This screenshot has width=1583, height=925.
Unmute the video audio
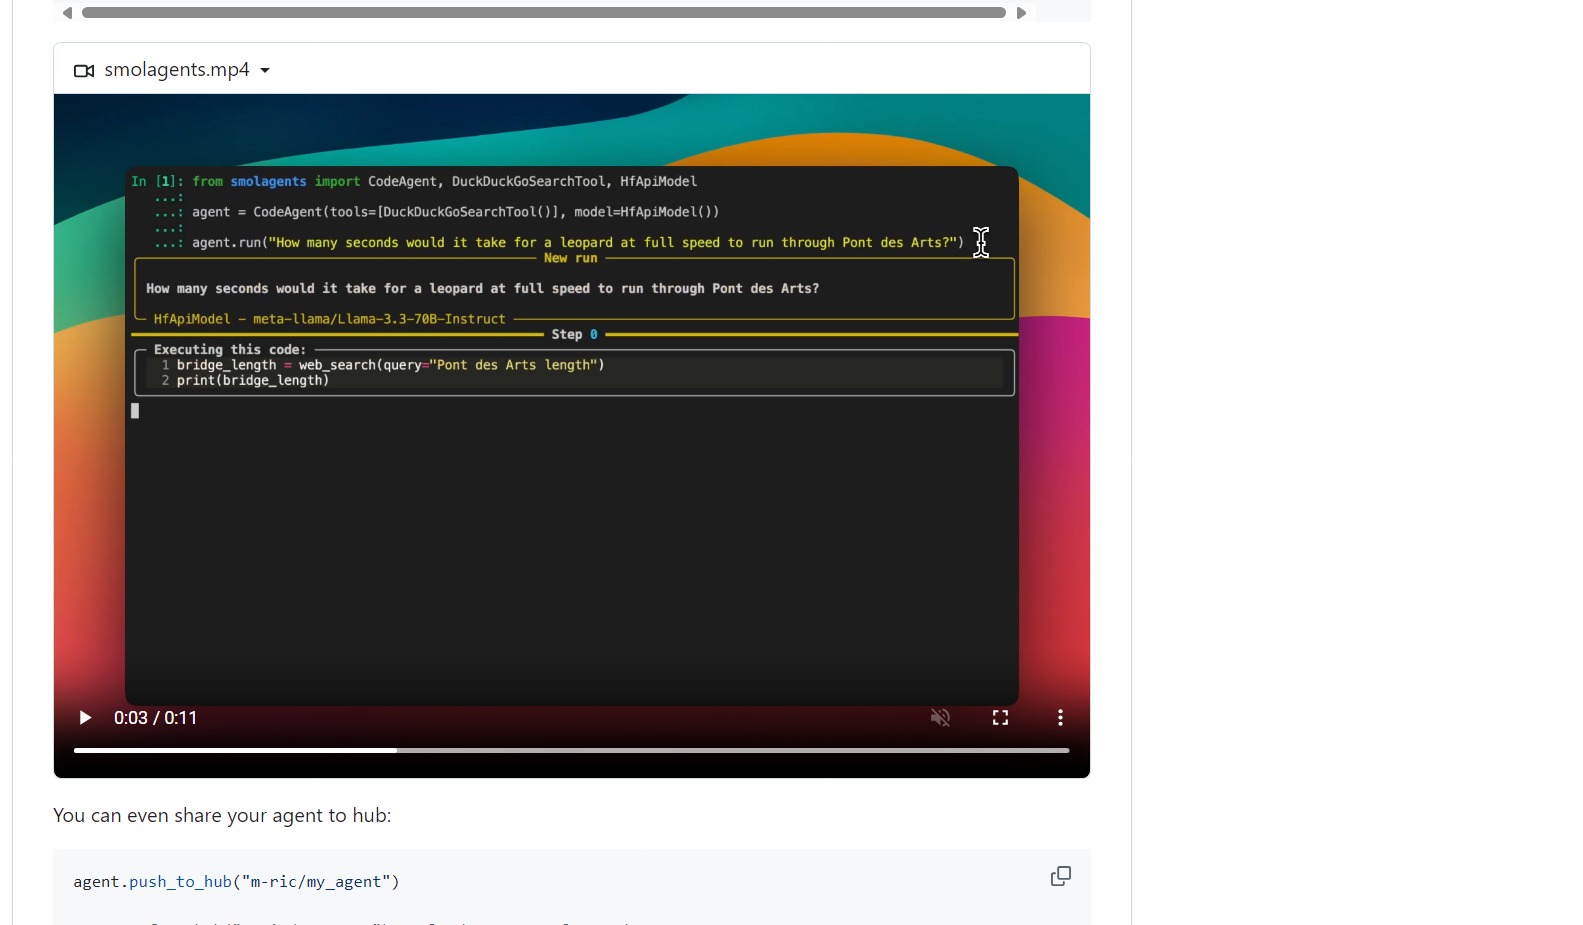[940, 718]
